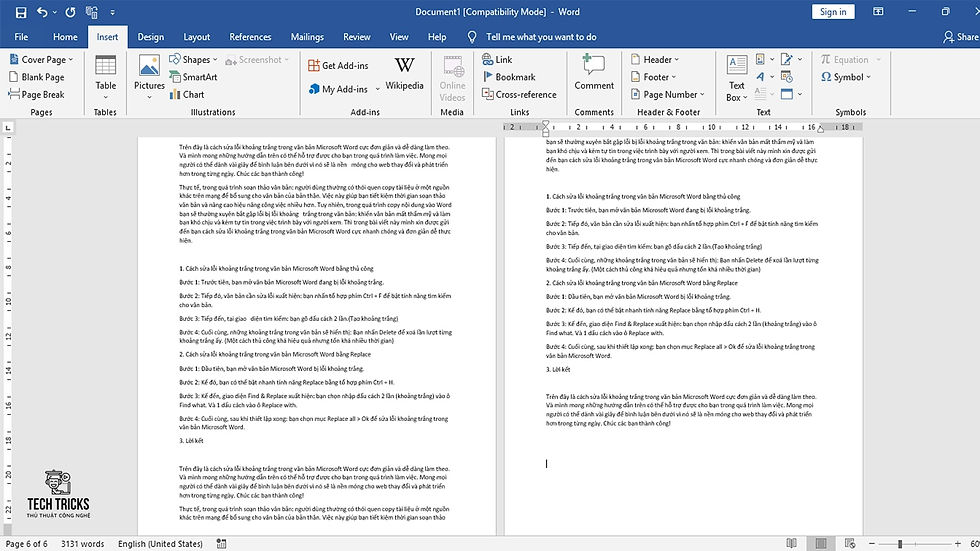Insert a Chart
Screen dimensions: 980x551
[x=187, y=94]
